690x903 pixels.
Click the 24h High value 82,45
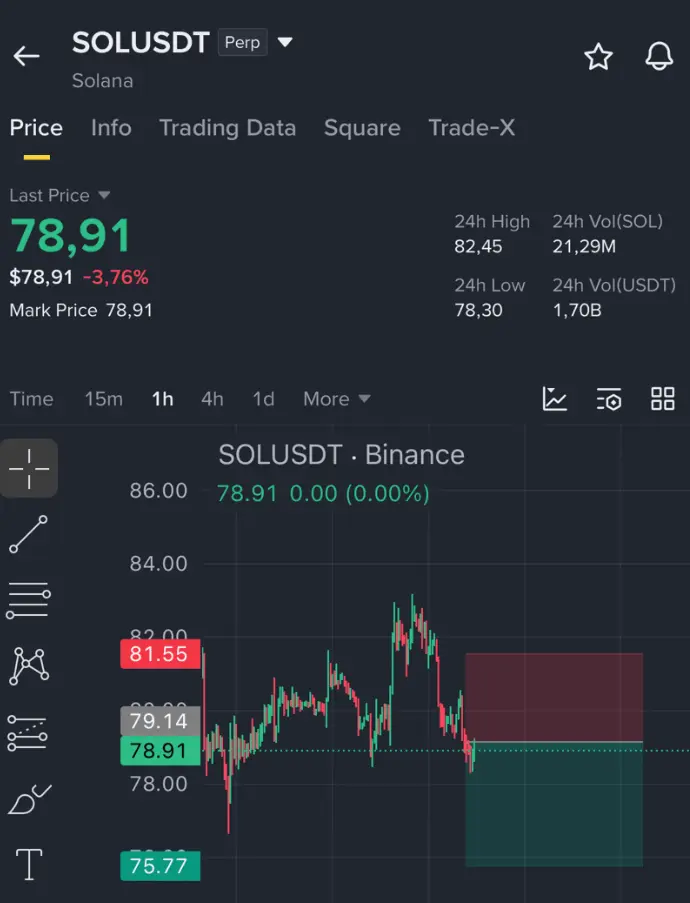[478, 246]
